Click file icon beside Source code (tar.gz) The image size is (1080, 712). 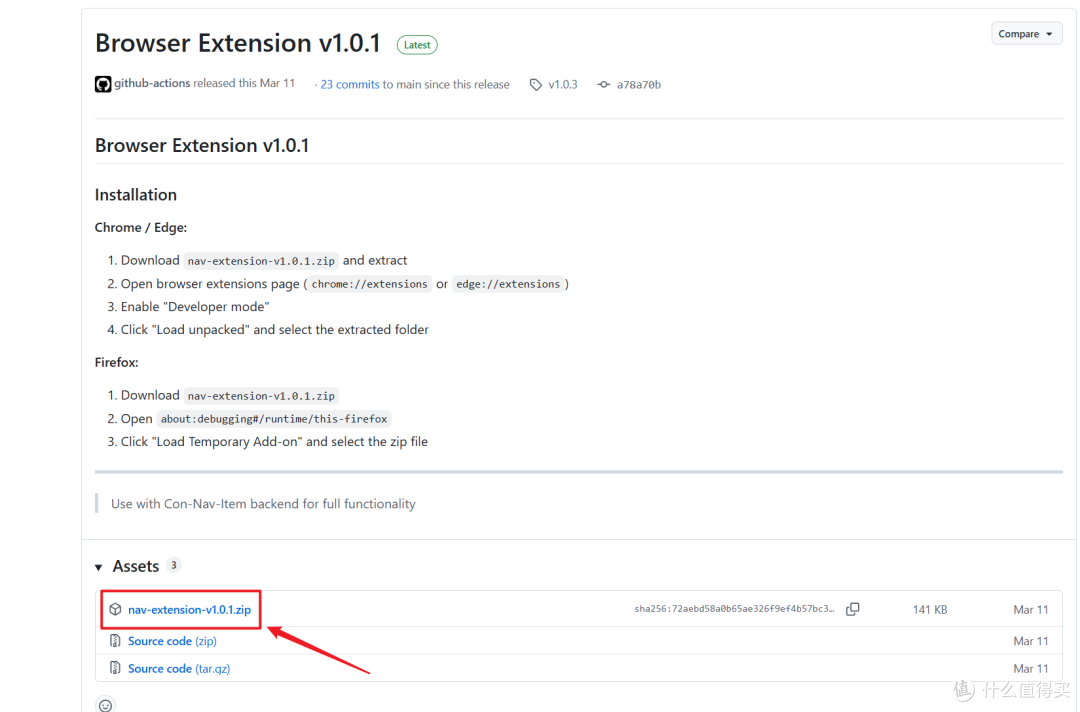tap(115, 668)
